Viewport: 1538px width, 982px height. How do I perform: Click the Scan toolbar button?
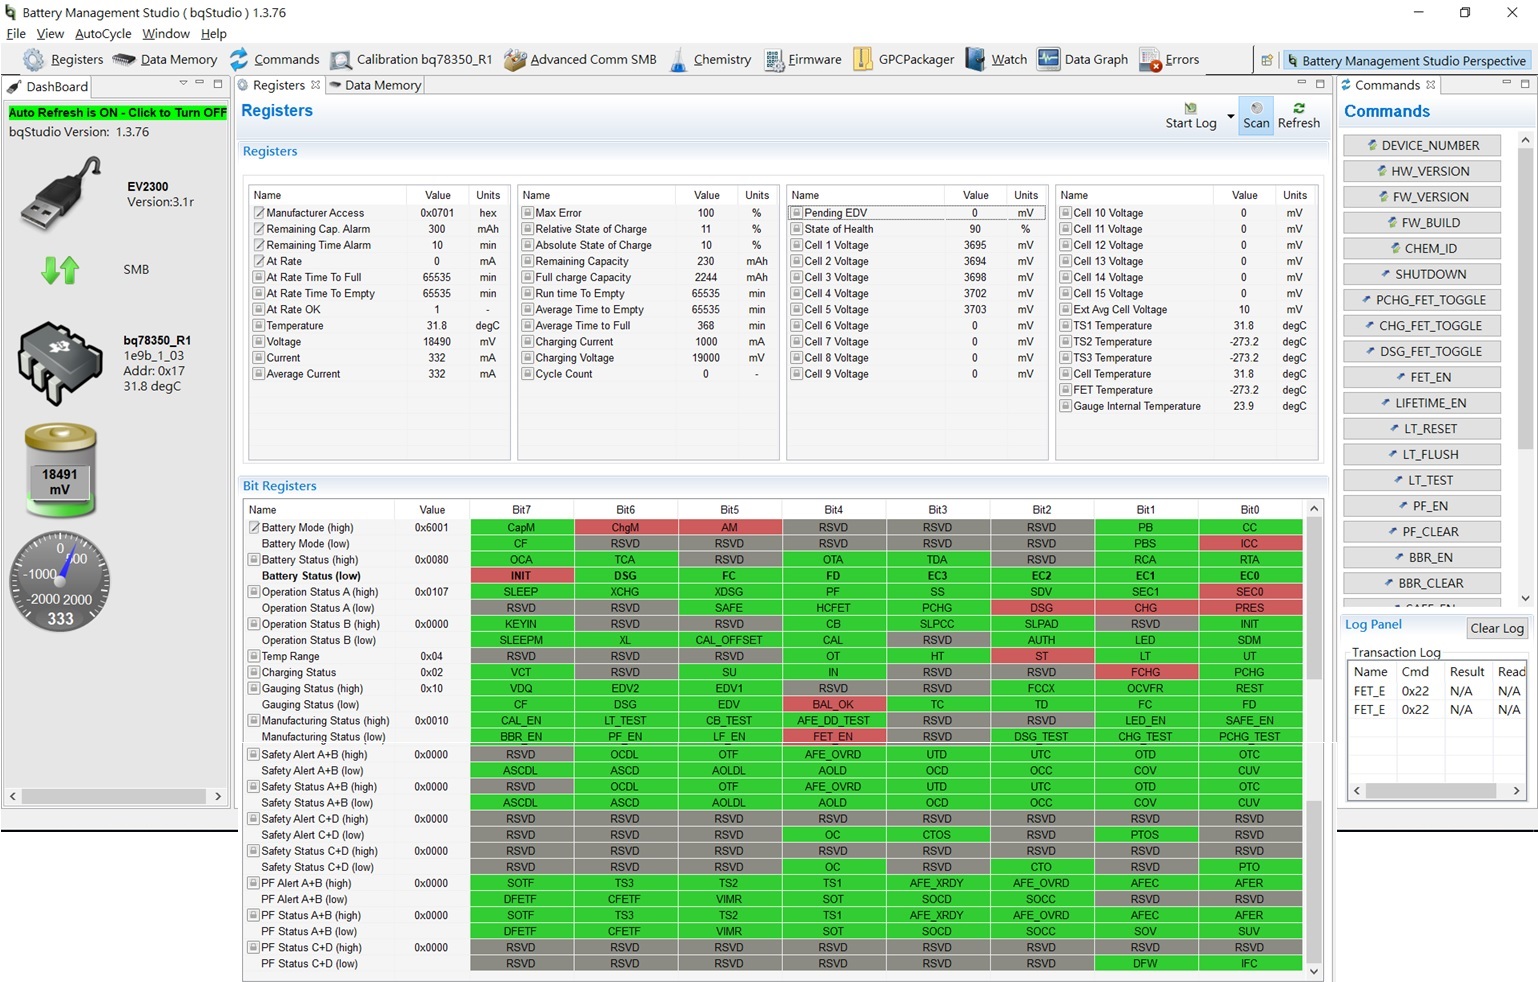1256,115
